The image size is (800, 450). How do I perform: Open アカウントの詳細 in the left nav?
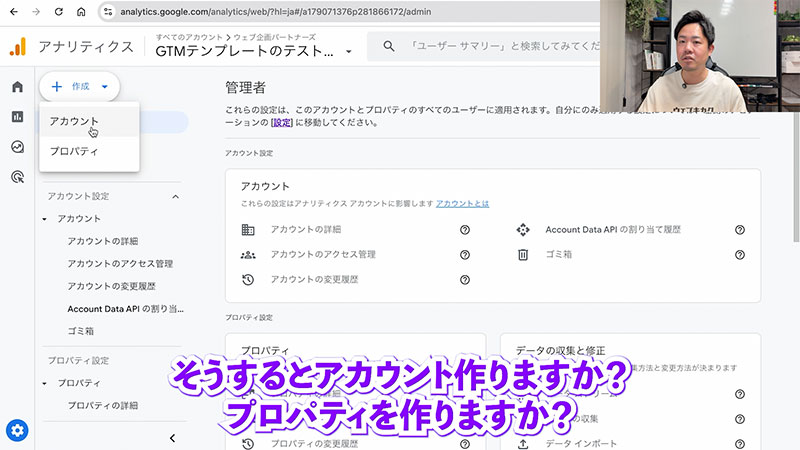[103, 241]
